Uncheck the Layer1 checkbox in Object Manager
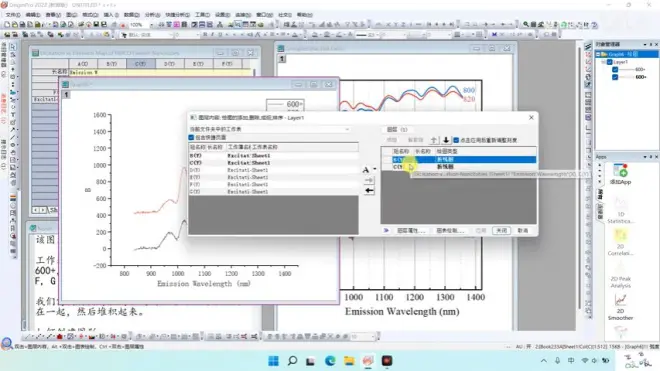 (x=609, y=62)
